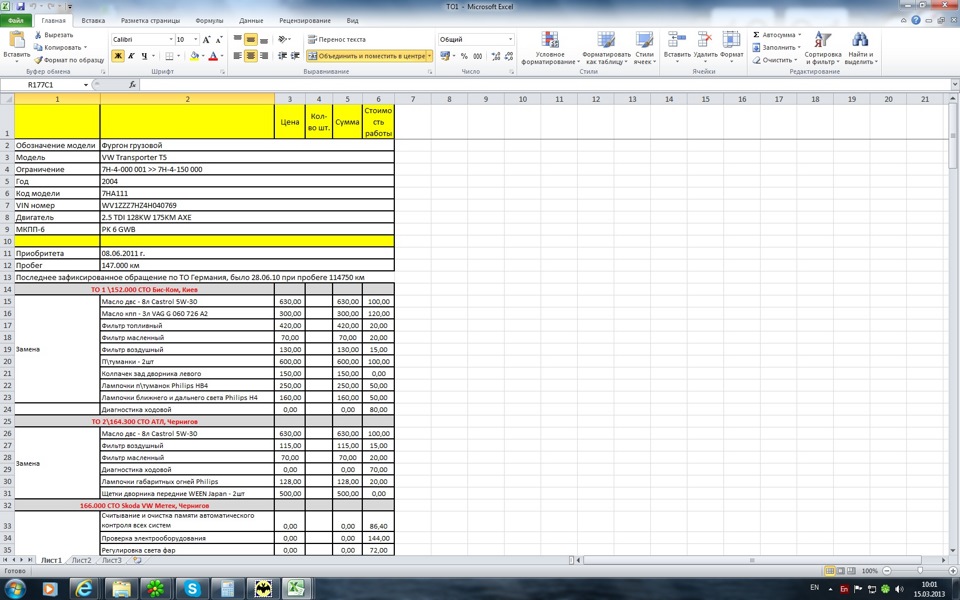Image resolution: width=960 pixels, height=600 pixels.
Task: Save the workbook from quick access toolbar
Action: point(21,6)
